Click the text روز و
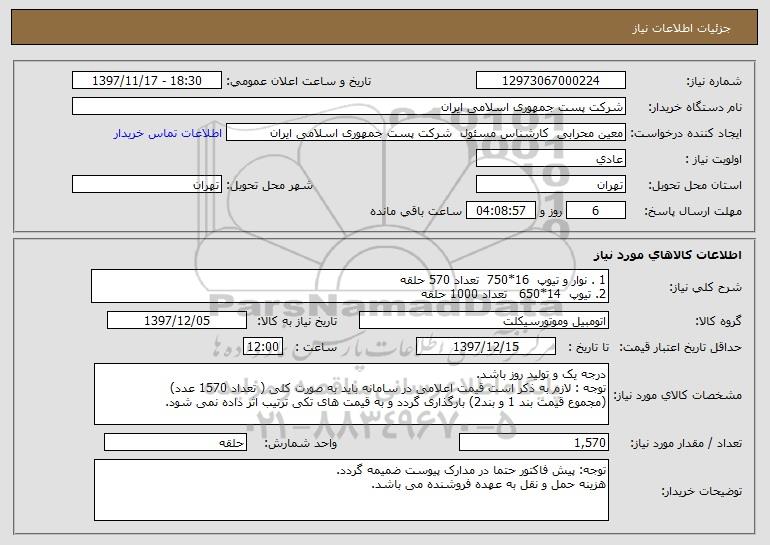 550,211
